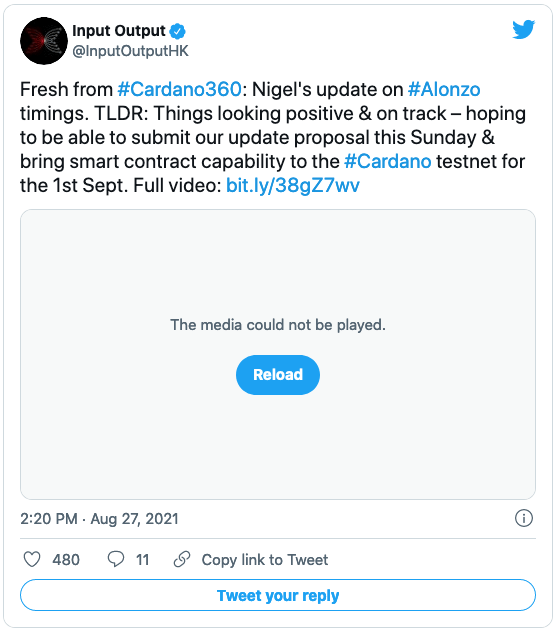Viewport: 556px width, 631px height.
Task: Open replies via the speech bubble icon
Action: [x=115, y=559]
